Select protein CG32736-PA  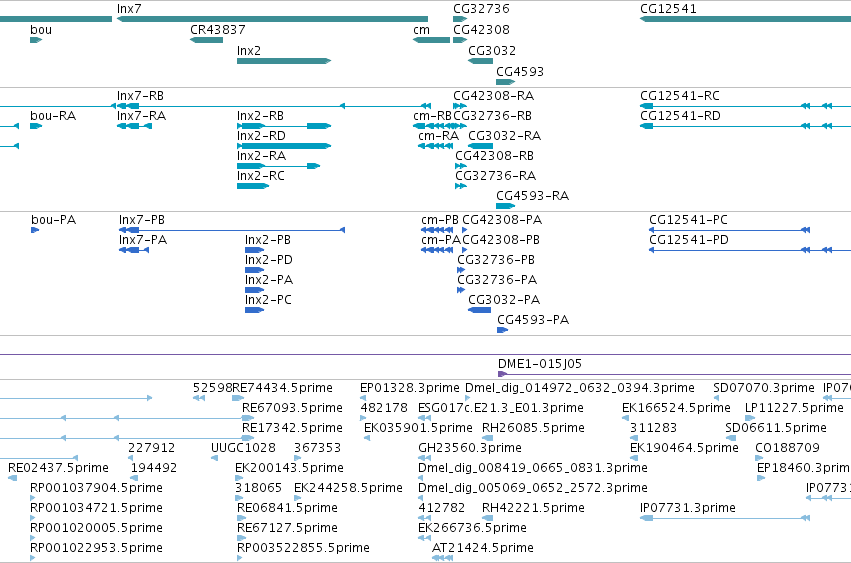497,280
